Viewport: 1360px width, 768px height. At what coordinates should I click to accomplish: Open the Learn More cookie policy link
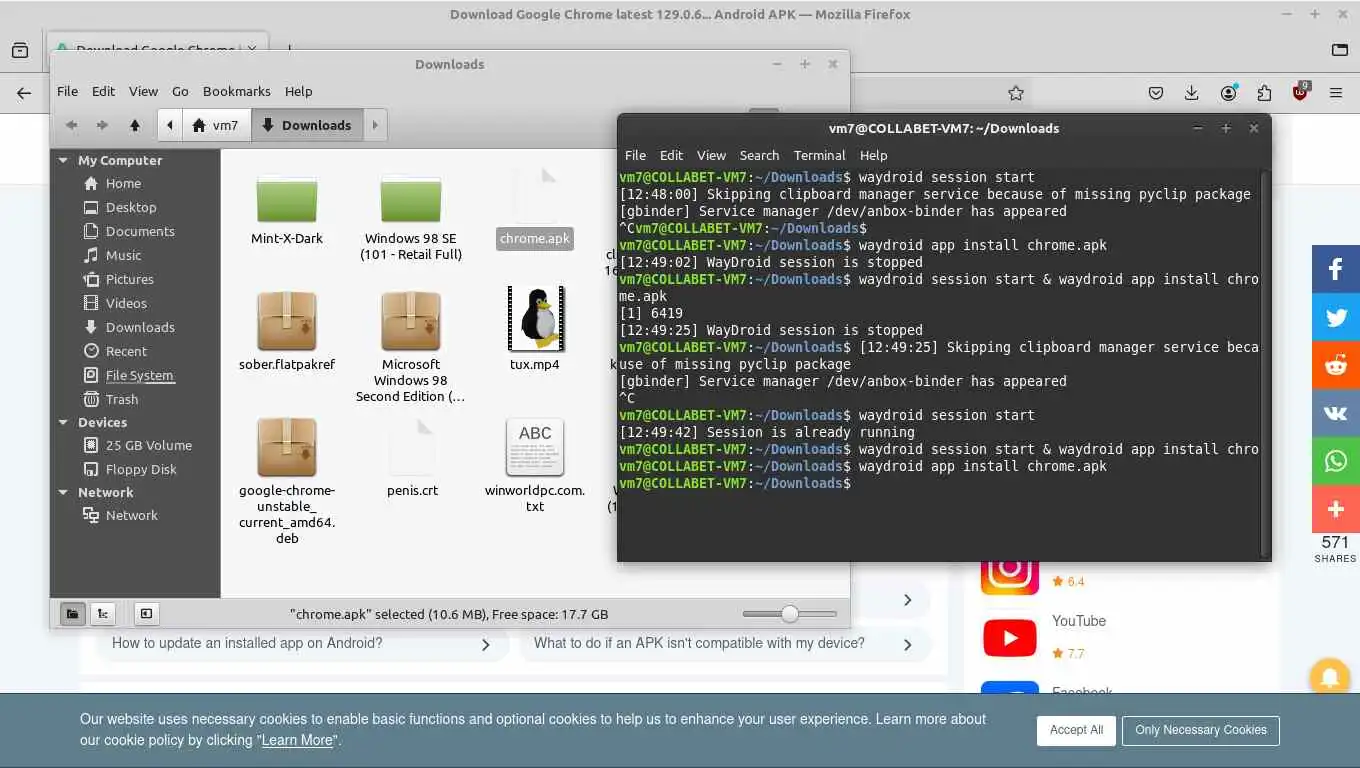[x=297, y=741]
